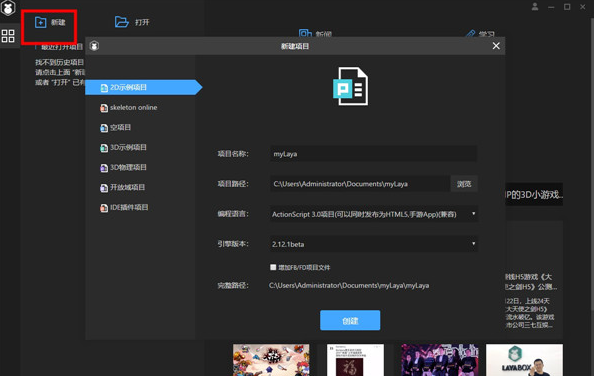
Task: Click the 打开 label in the top bar
Action: [x=142, y=22]
